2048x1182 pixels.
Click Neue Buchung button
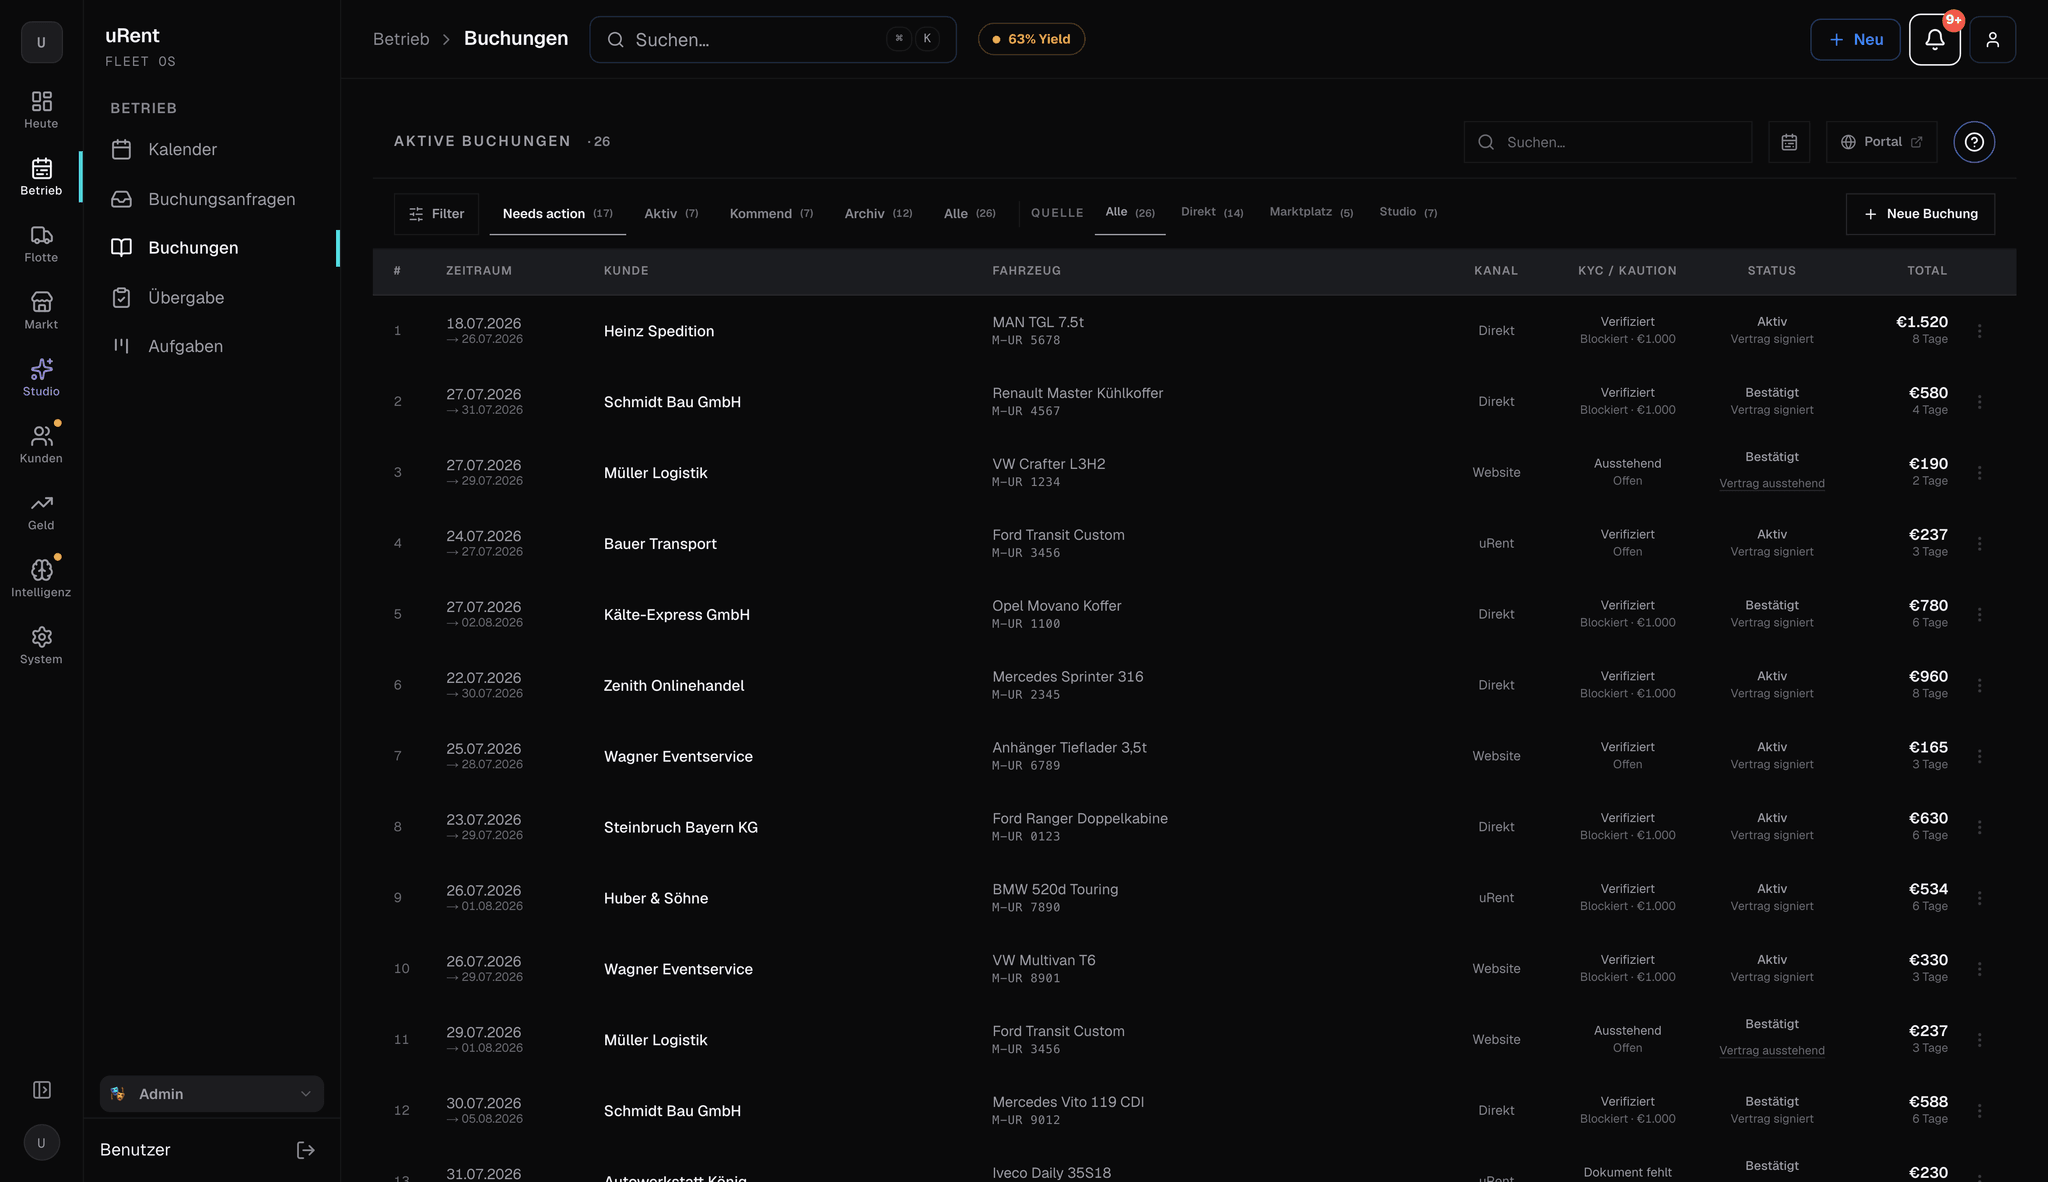[1920, 214]
